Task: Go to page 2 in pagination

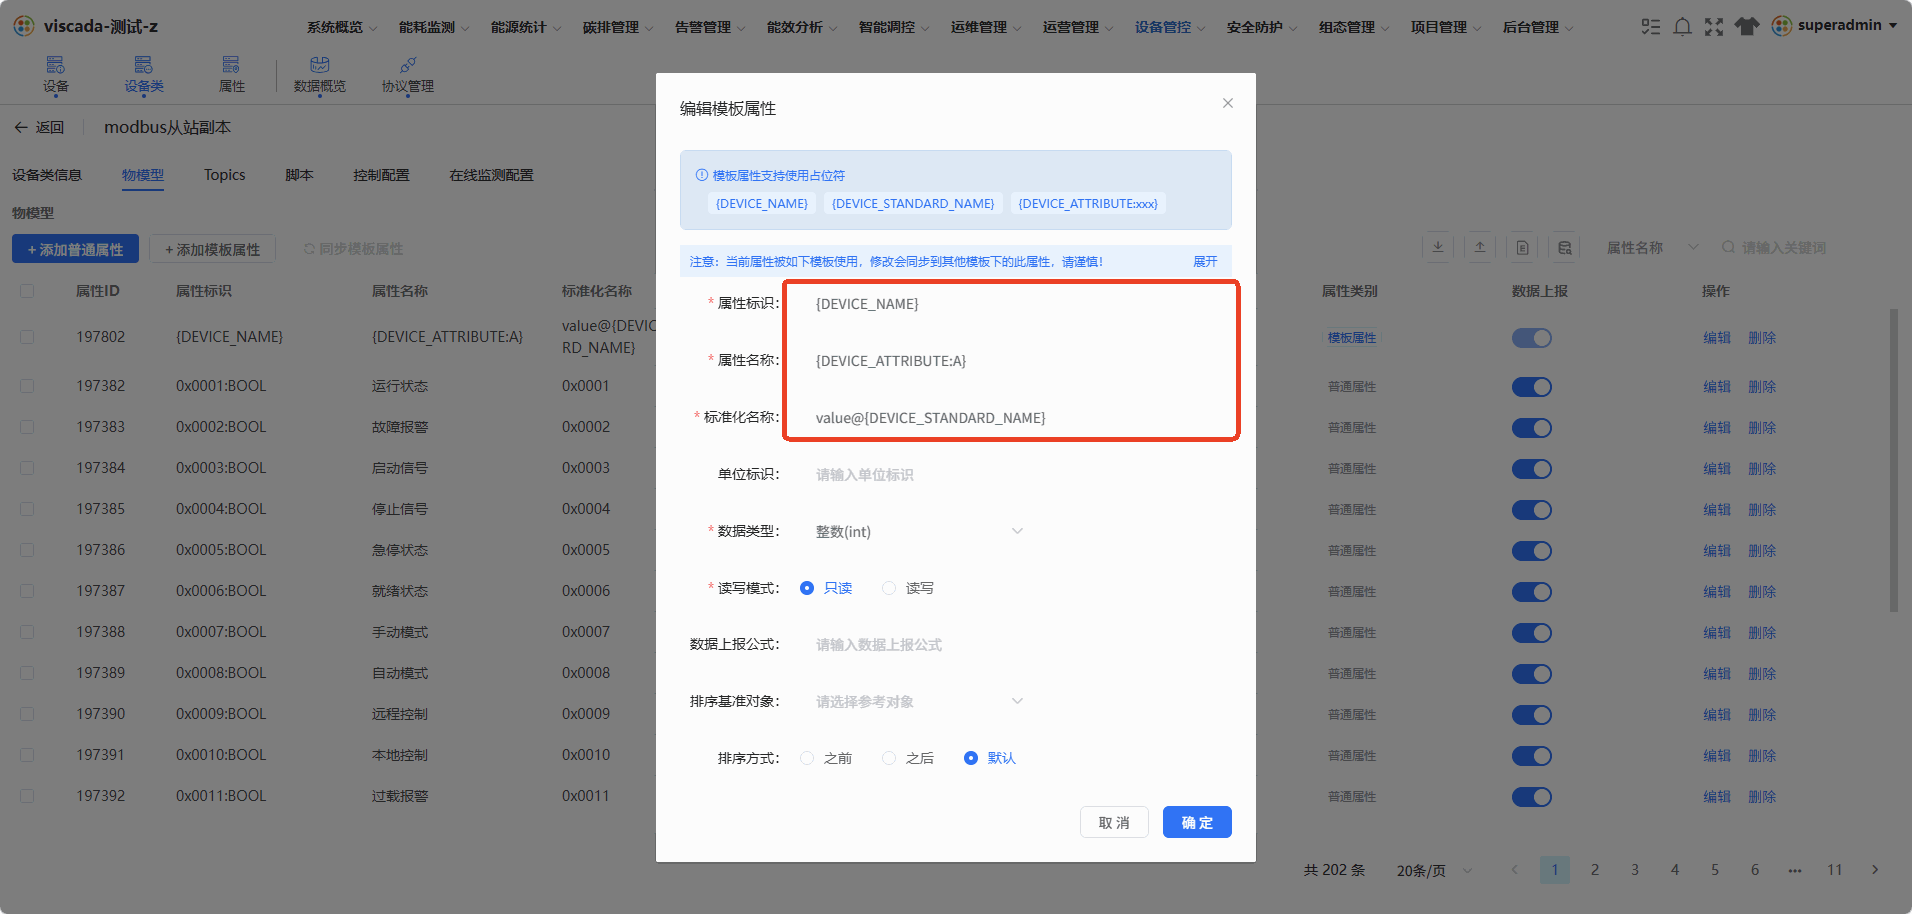Action: (x=1595, y=870)
